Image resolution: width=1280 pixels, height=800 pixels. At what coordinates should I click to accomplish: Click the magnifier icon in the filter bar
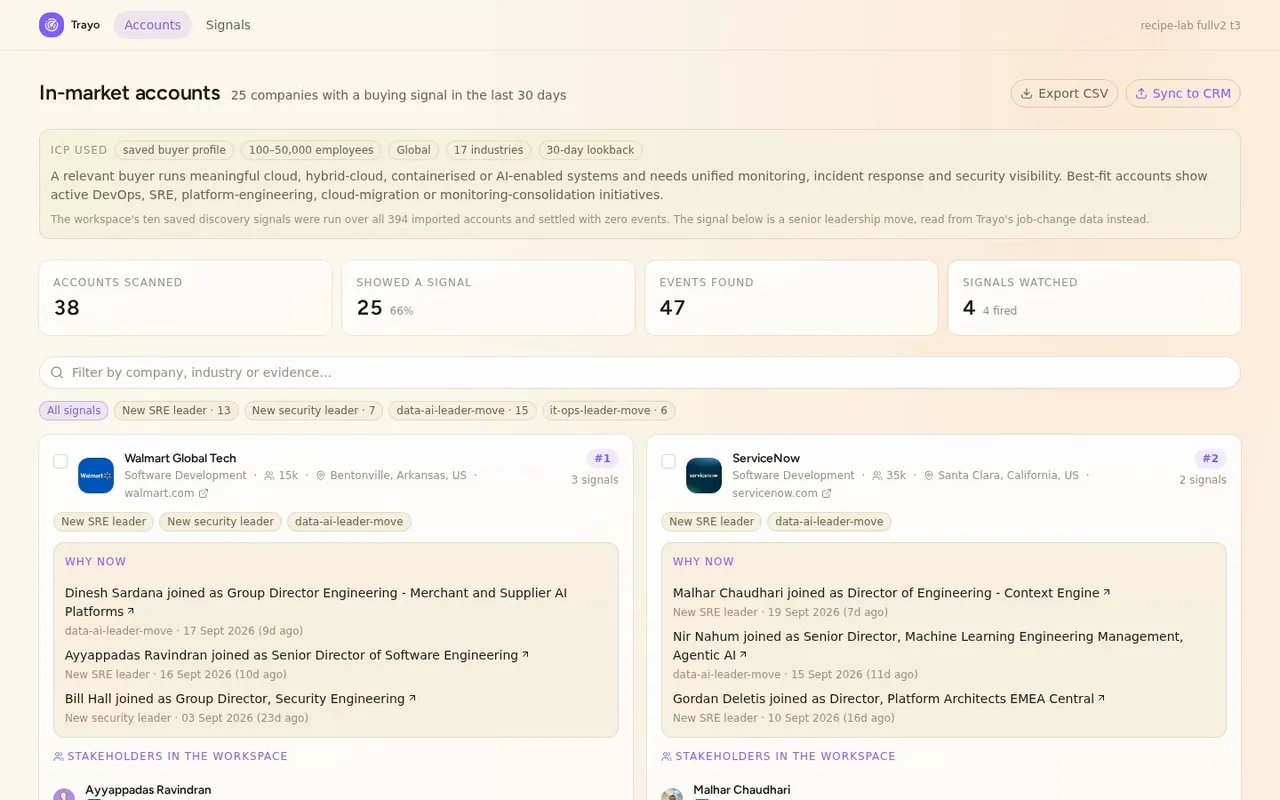click(57, 372)
